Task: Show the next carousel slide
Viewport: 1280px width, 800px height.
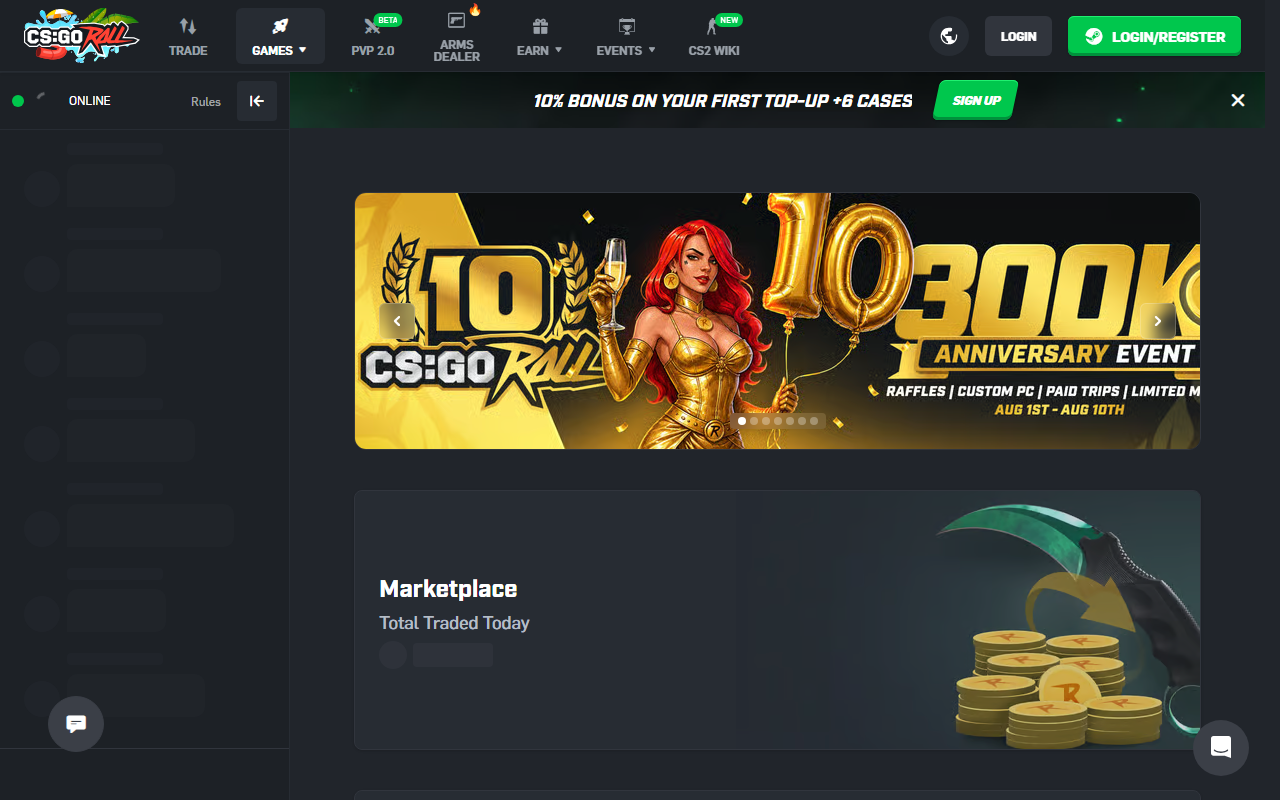Action: [x=1158, y=321]
